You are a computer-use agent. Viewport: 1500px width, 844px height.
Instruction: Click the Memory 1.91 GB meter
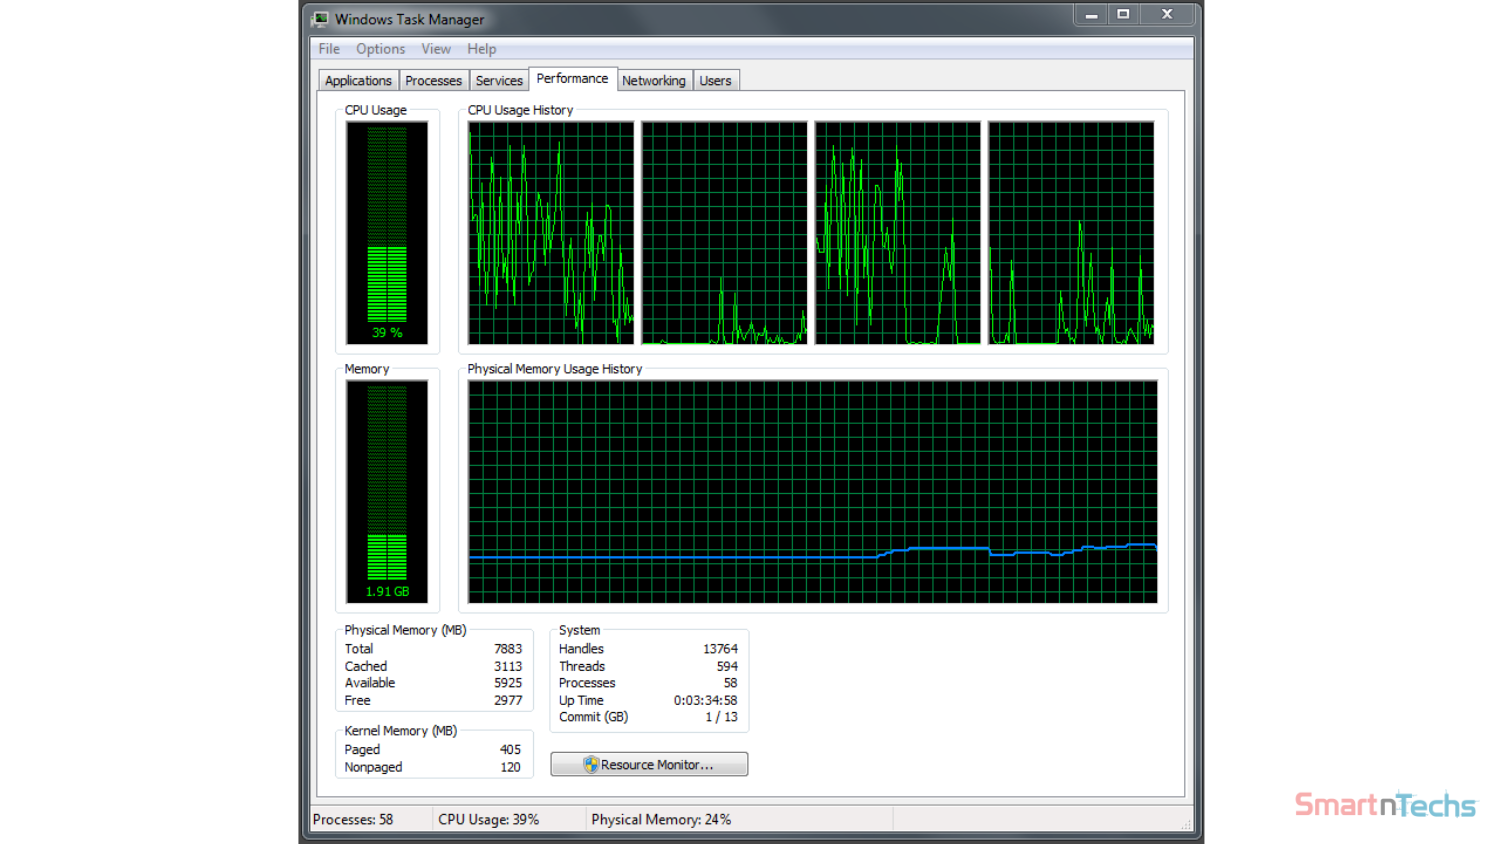(x=387, y=492)
